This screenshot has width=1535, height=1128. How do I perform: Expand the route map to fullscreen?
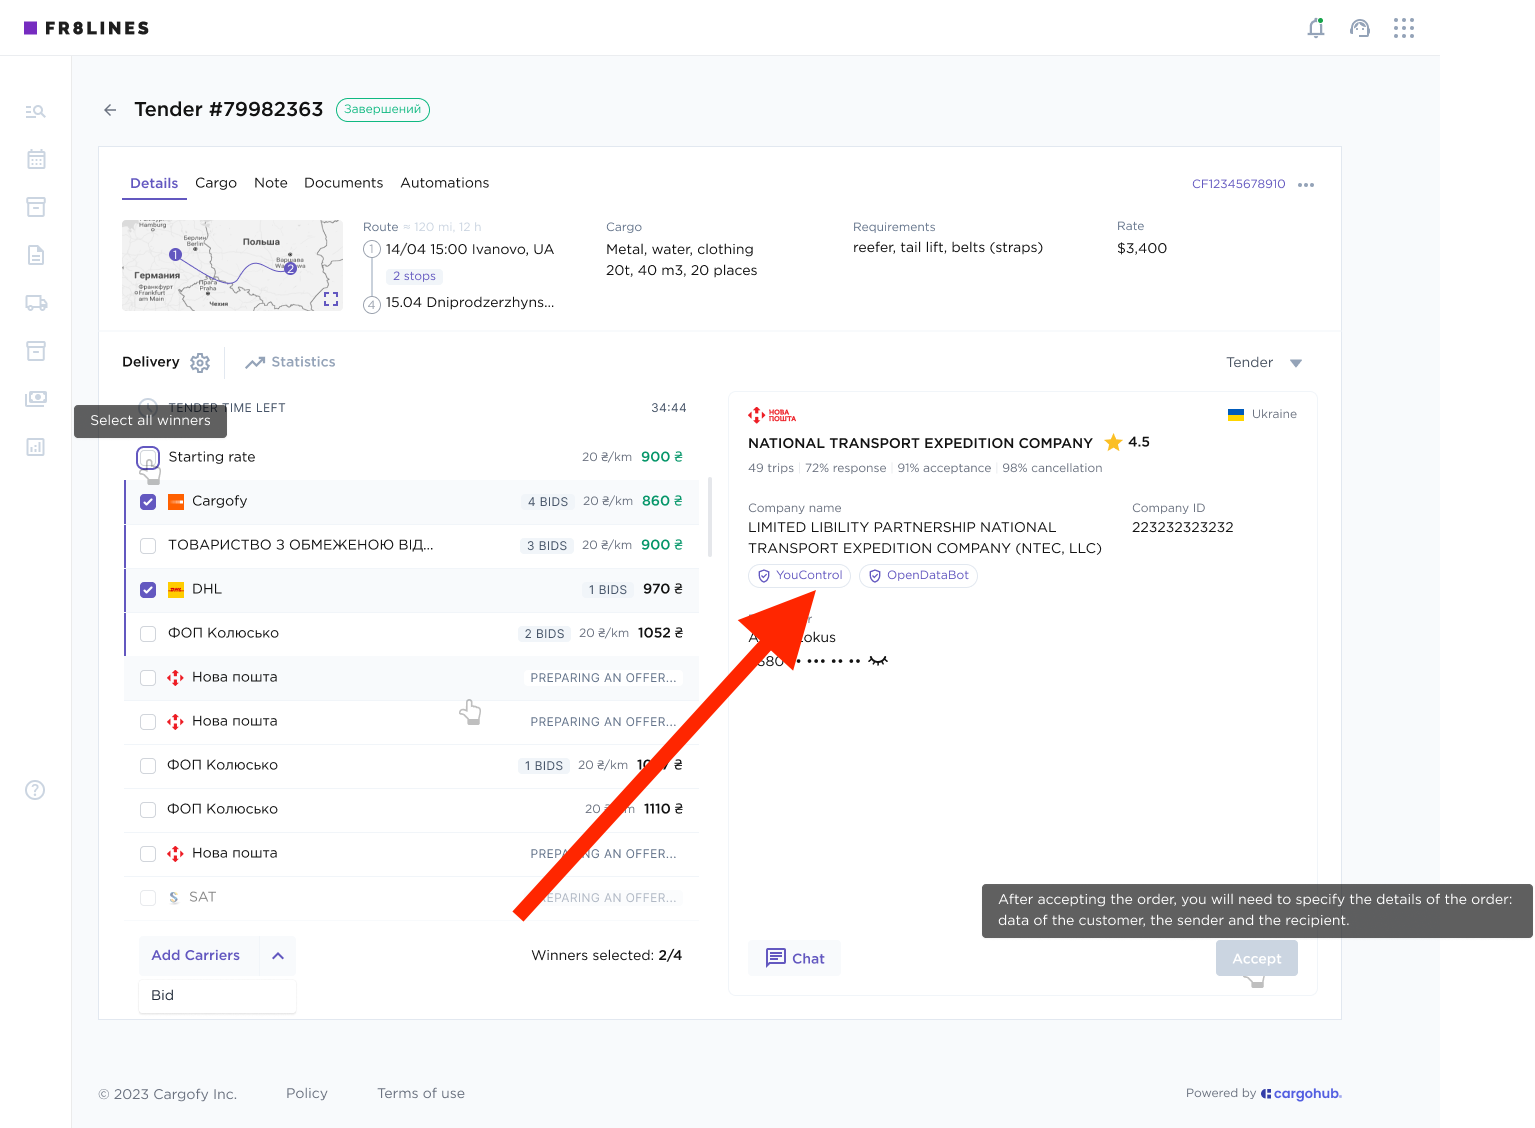(x=331, y=299)
